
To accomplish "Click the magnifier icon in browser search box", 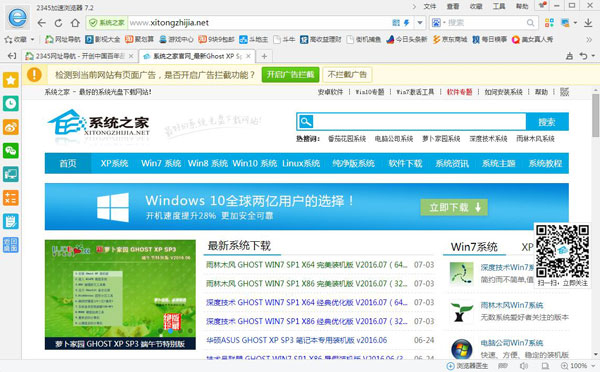I will (530, 23).
